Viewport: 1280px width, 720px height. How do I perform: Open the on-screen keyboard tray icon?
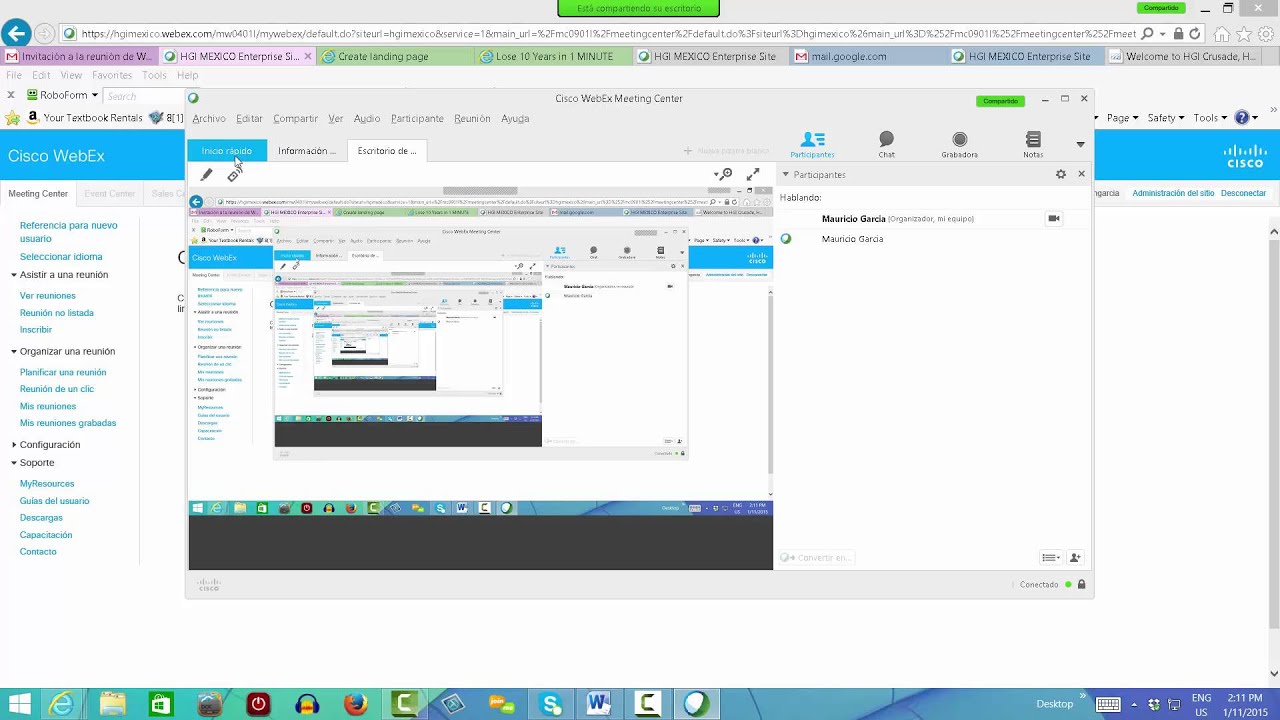click(1107, 704)
